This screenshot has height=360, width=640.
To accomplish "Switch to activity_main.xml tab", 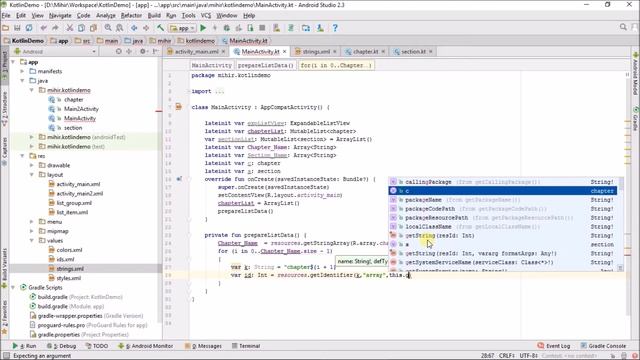I will pyautogui.click(x=196, y=51).
